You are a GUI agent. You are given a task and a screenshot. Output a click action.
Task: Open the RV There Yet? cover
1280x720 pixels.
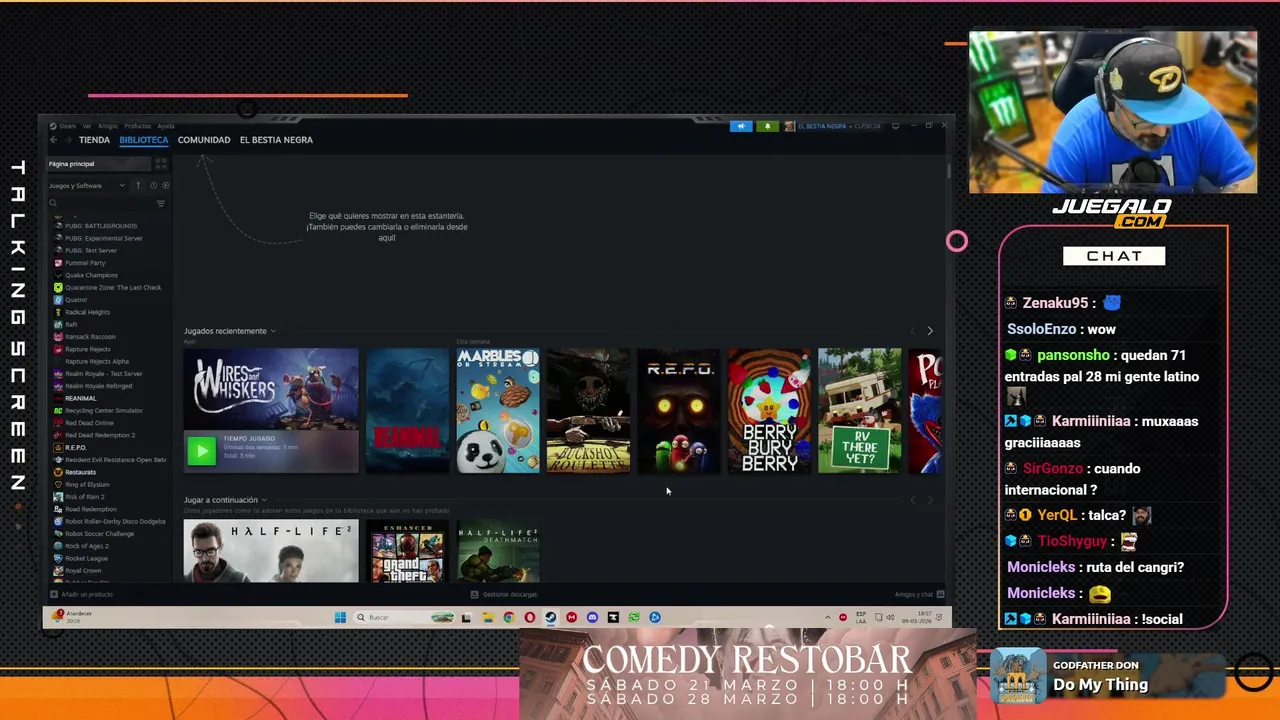(x=860, y=411)
